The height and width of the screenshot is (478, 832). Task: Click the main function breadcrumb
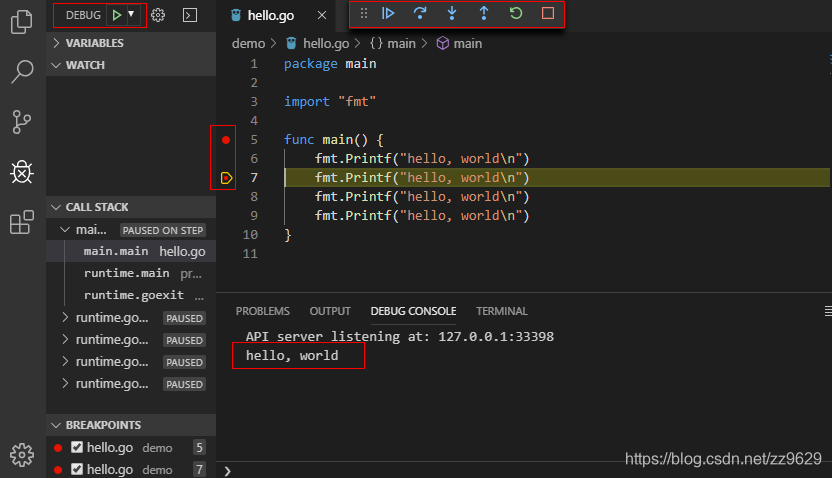tap(460, 44)
